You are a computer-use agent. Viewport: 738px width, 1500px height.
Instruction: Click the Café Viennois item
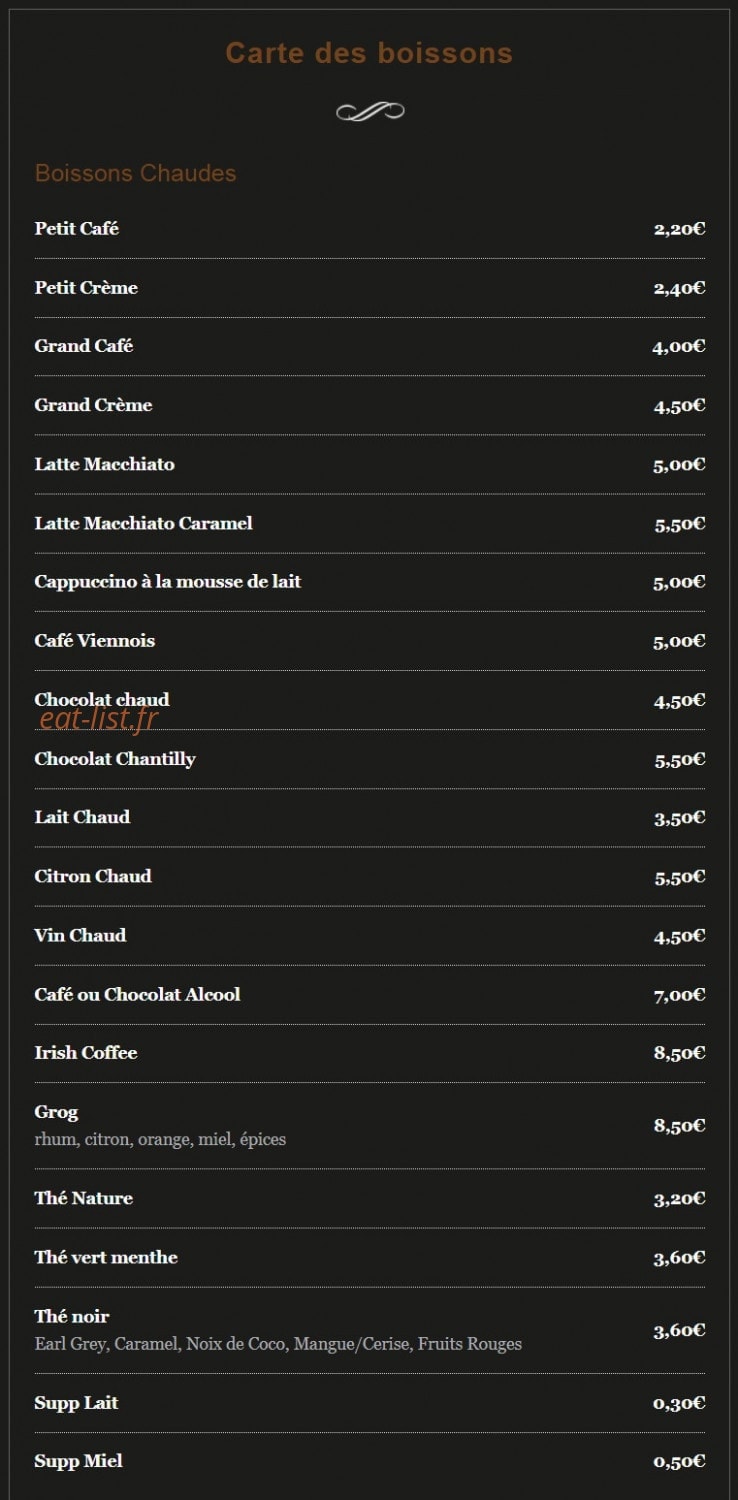click(x=95, y=641)
